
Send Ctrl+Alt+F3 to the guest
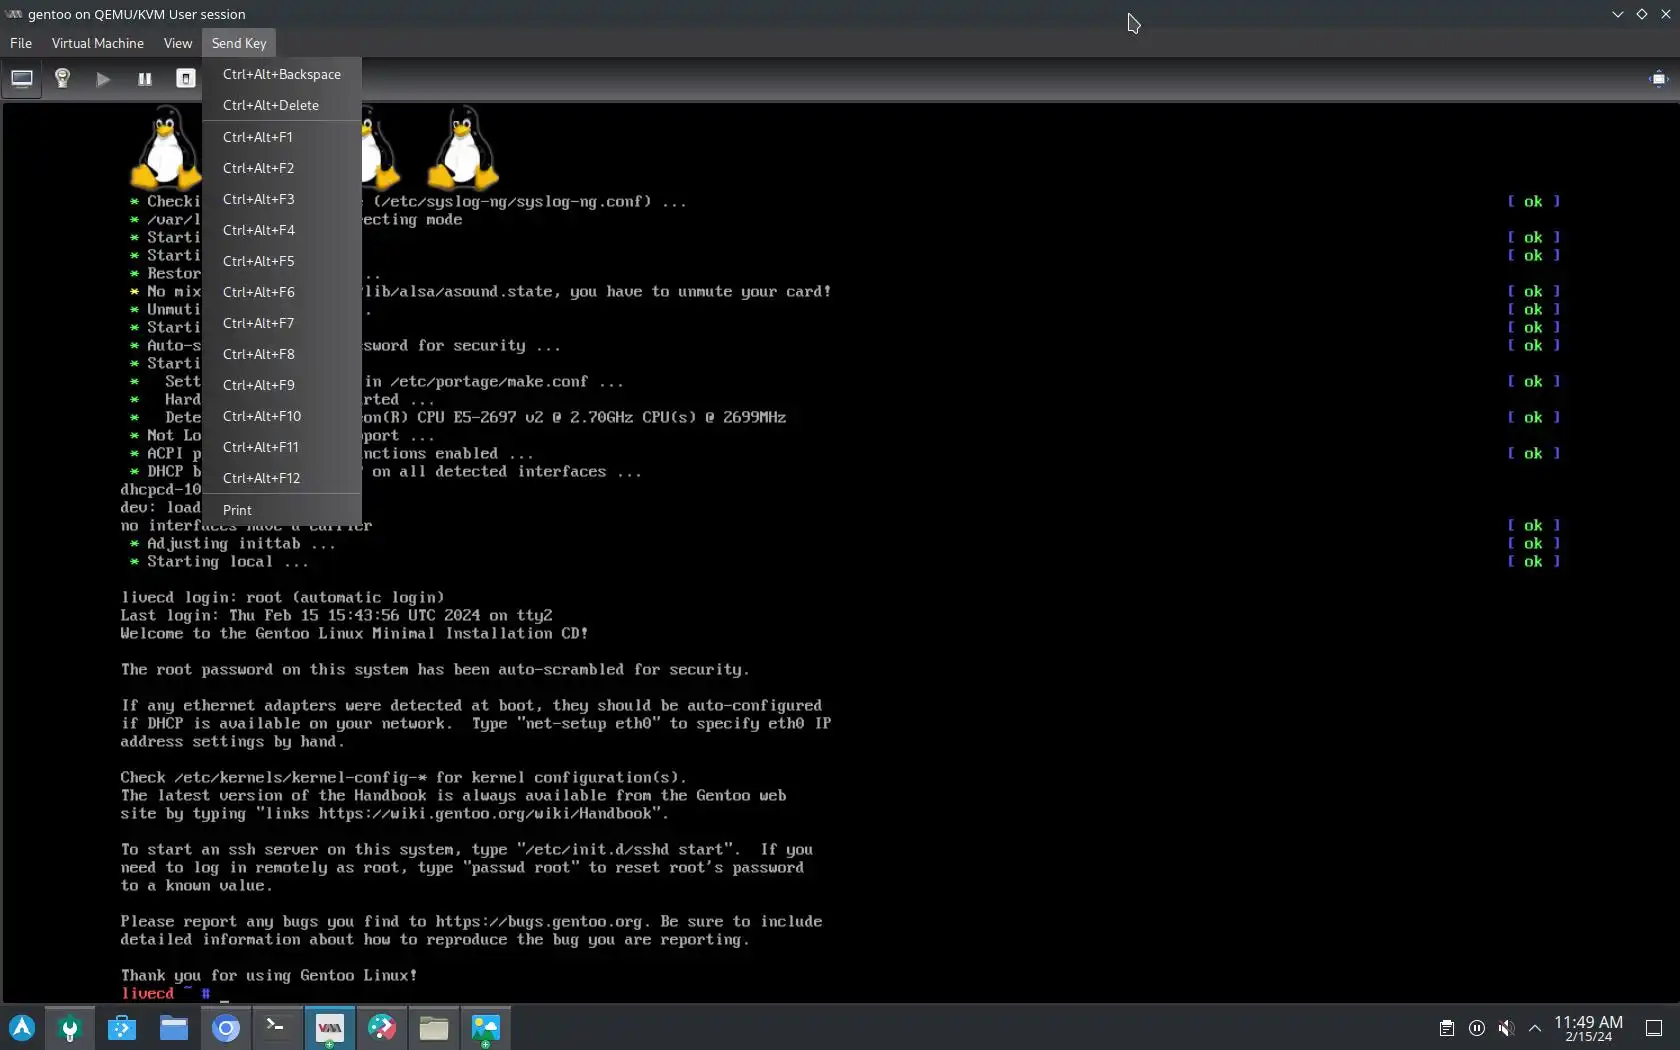click(x=282, y=199)
